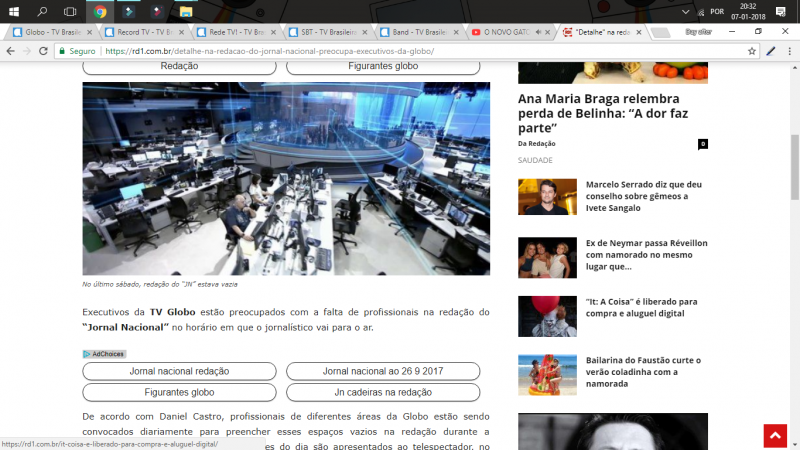Close the YouTube tab
Image resolution: width=800 pixels, height=450 pixels.
547,32
